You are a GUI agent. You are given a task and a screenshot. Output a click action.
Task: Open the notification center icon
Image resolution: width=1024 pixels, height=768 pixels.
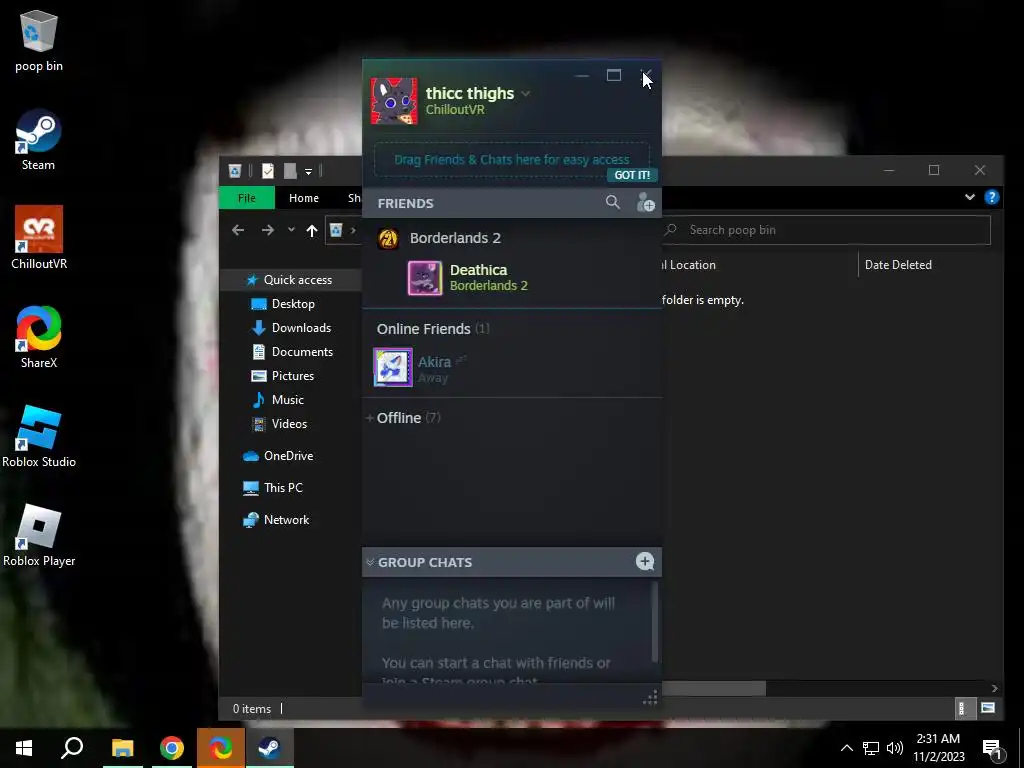click(x=992, y=749)
